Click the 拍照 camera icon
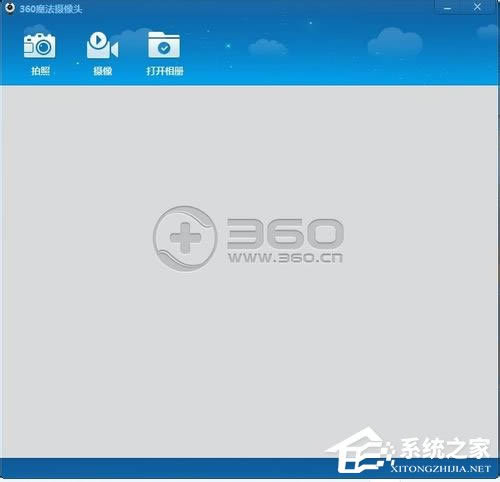This screenshot has height=482, width=500. pyautogui.click(x=39, y=46)
